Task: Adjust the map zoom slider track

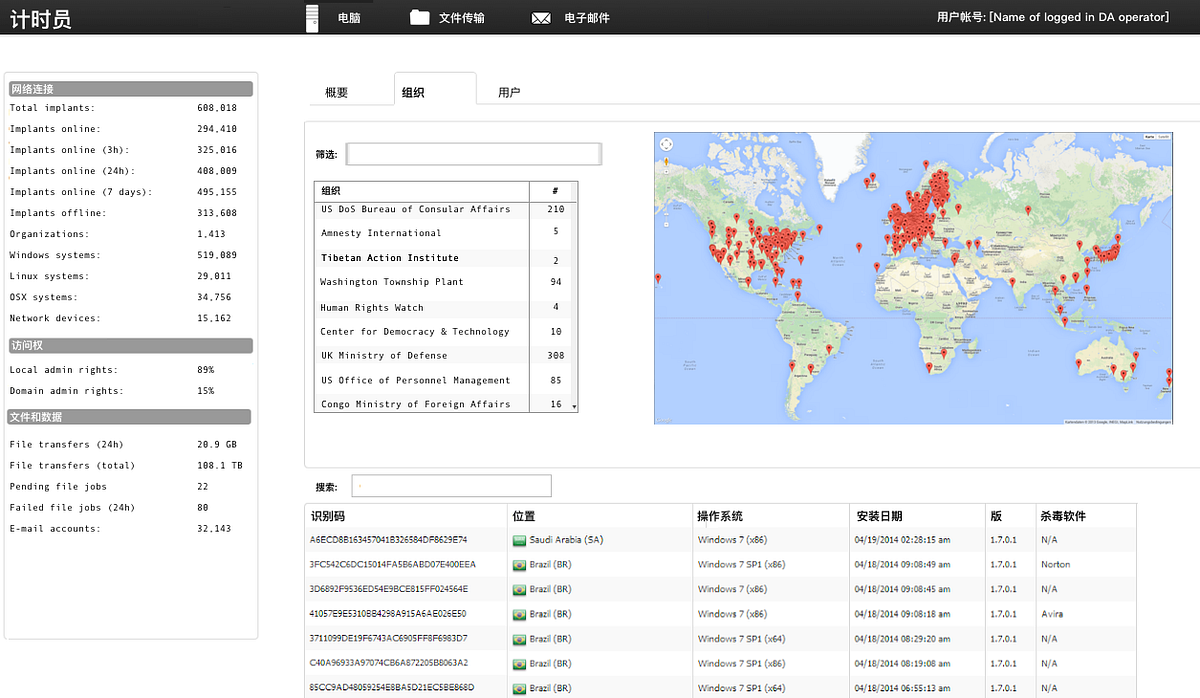Action: 666,198
